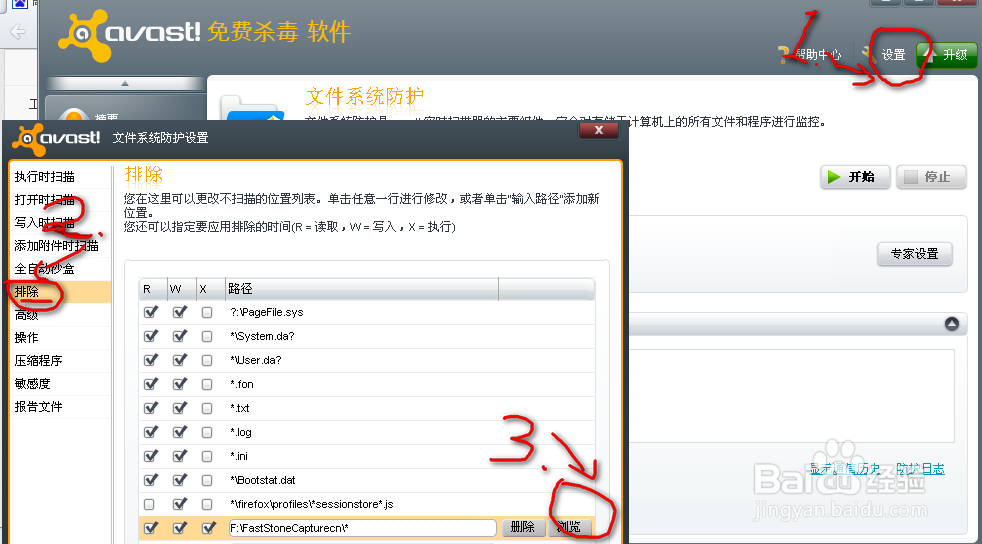Select 报告文件 in settings sidebar
Image resolution: width=982 pixels, height=544 pixels.
point(38,407)
